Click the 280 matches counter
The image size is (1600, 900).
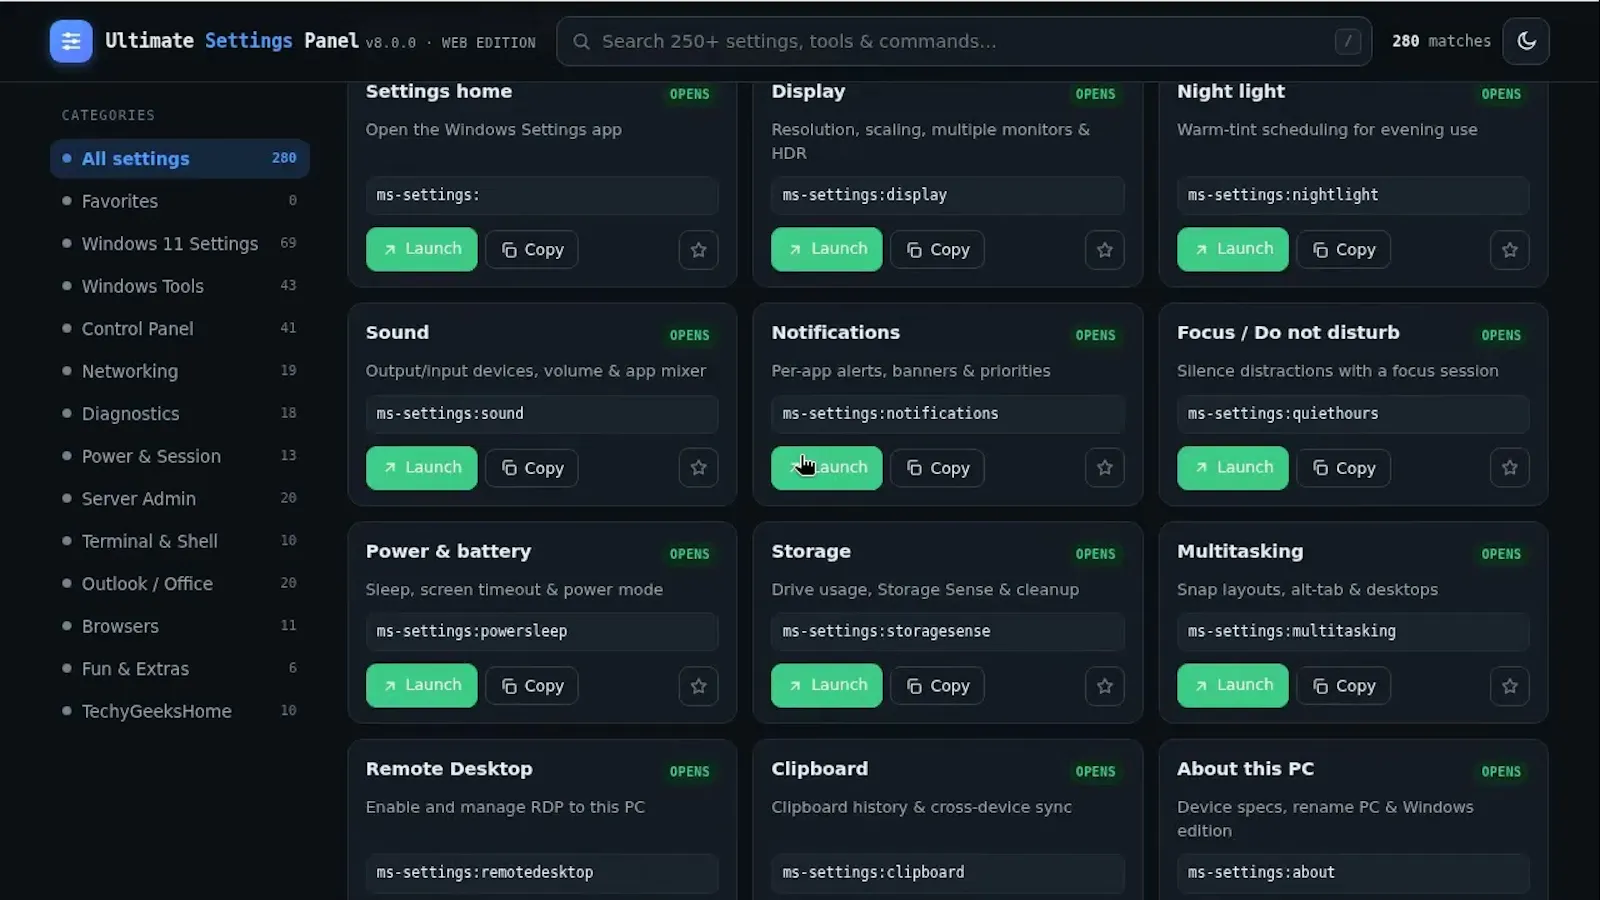click(x=1441, y=41)
